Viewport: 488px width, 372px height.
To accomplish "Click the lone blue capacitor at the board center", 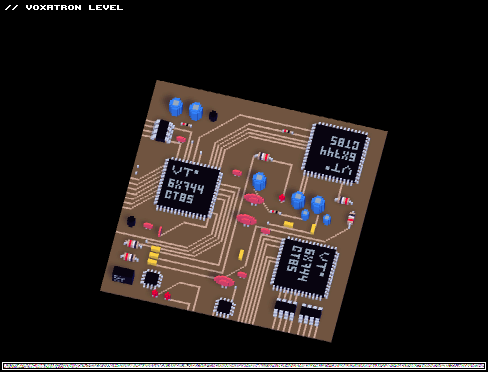I will click(x=259, y=181).
